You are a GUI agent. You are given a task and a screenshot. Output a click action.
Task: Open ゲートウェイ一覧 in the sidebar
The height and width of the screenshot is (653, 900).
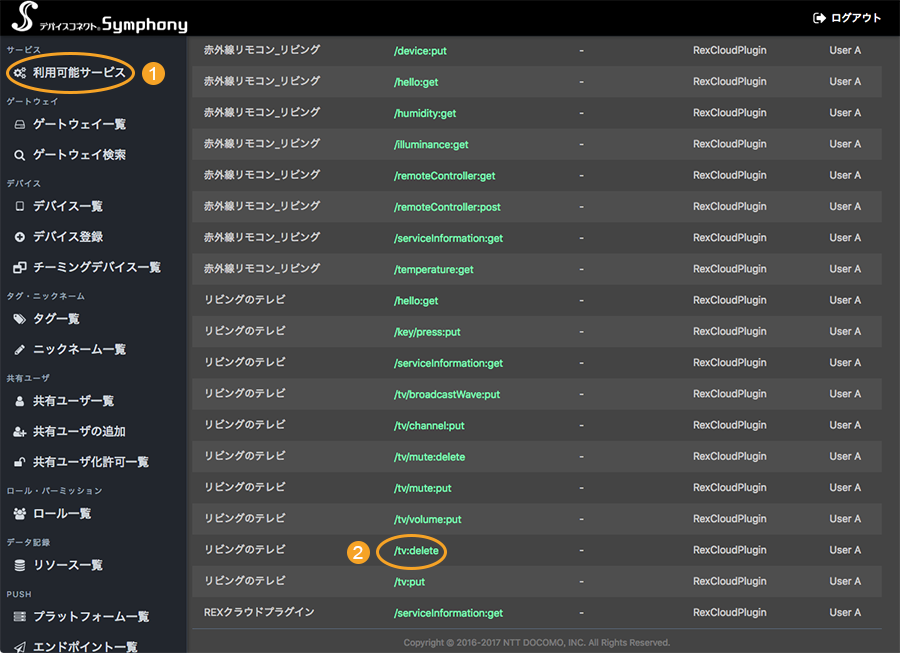click(79, 125)
